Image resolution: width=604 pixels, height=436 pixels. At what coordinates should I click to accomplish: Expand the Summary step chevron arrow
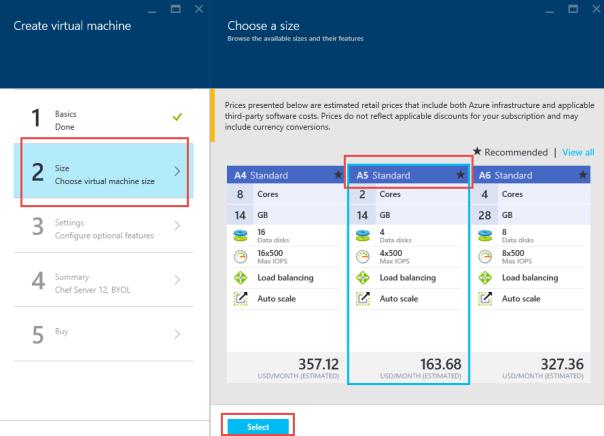pos(177,280)
